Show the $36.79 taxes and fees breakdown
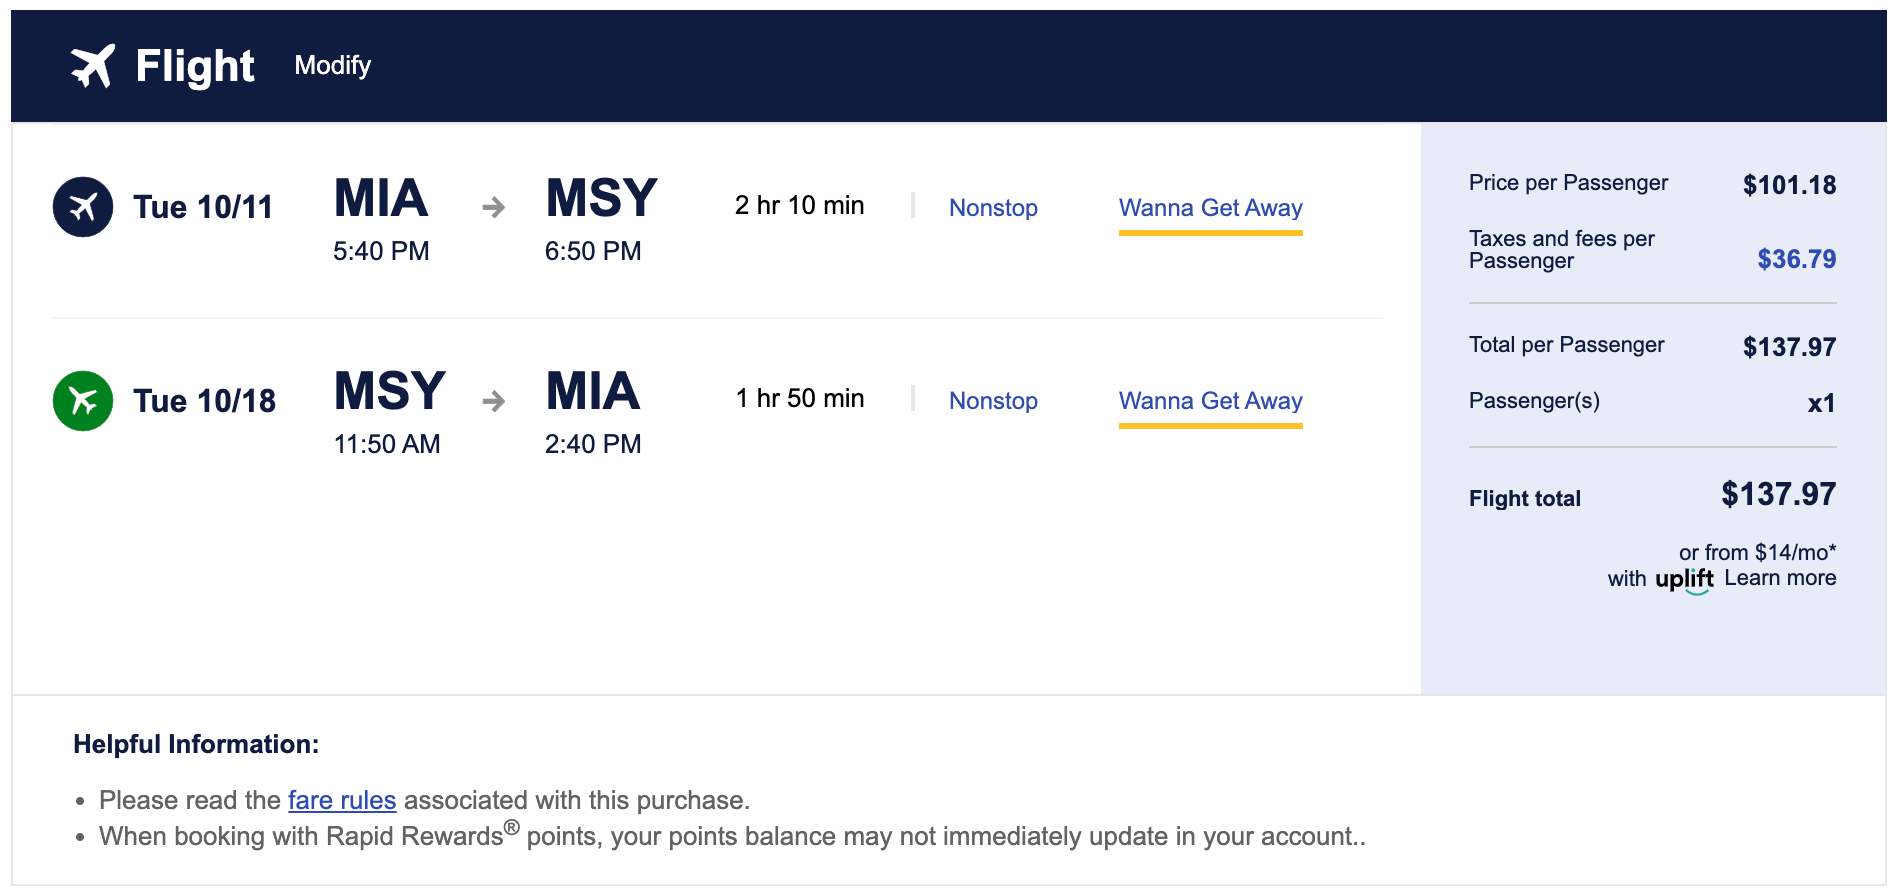 point(1796,260)
